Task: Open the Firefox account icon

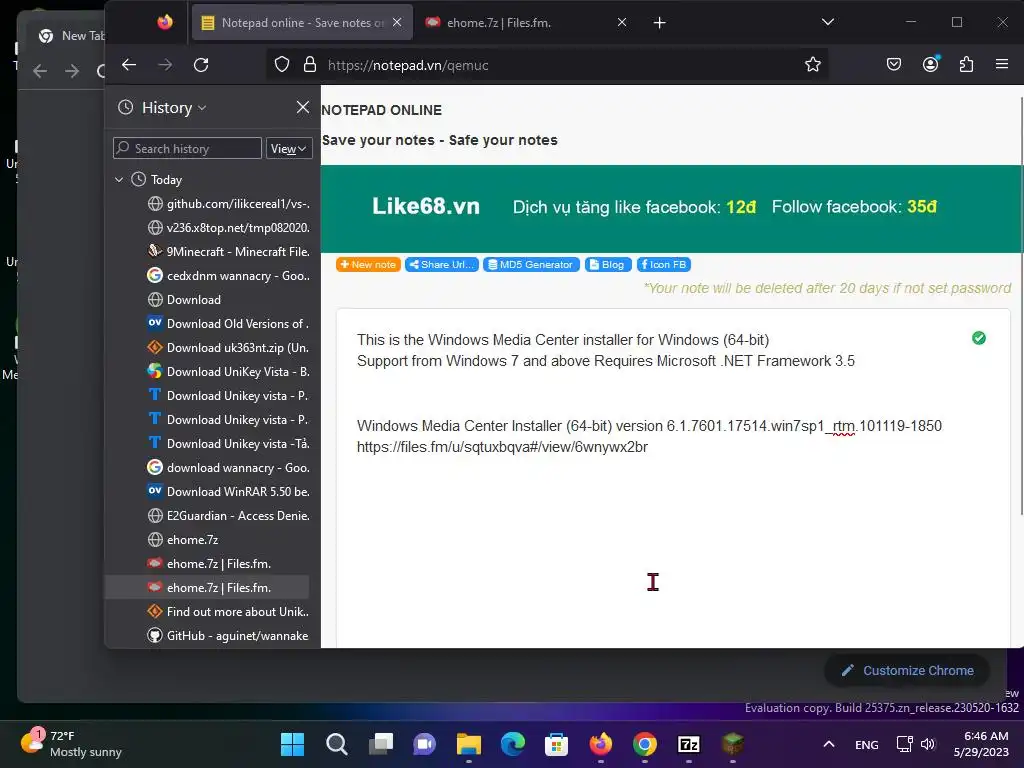Action: tap(931, 64)
